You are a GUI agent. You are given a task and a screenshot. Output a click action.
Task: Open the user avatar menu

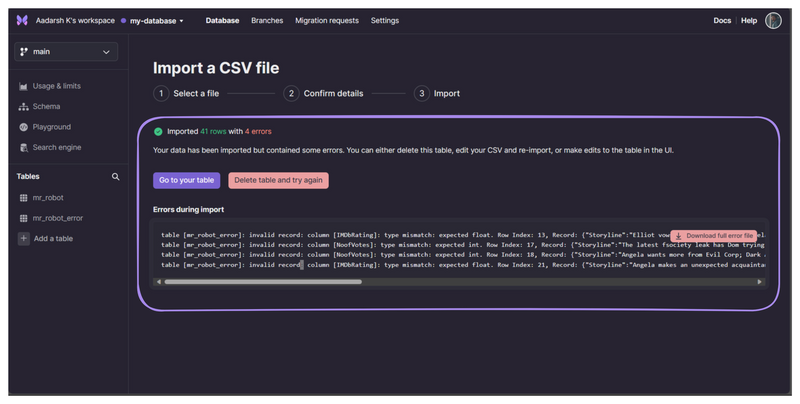773,20
